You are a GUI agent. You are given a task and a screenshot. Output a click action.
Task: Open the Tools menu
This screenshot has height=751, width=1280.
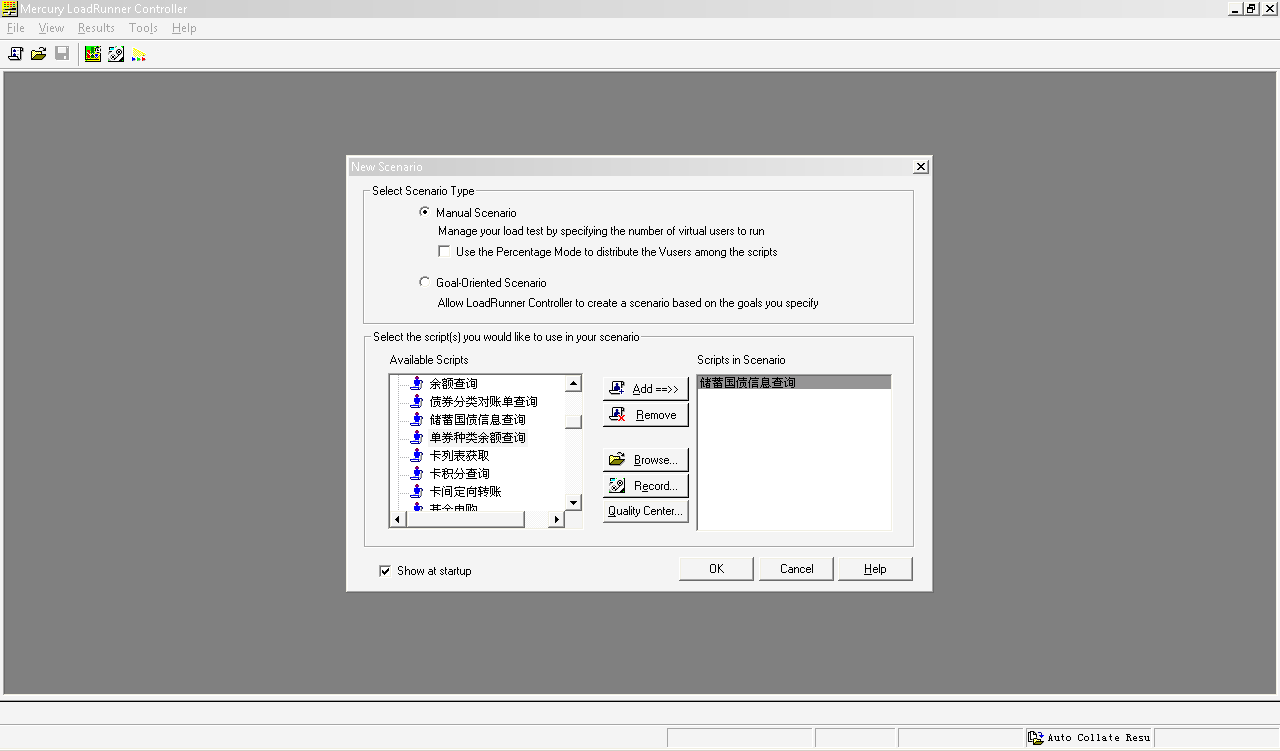pyautogui.click(x=143, y=28)
